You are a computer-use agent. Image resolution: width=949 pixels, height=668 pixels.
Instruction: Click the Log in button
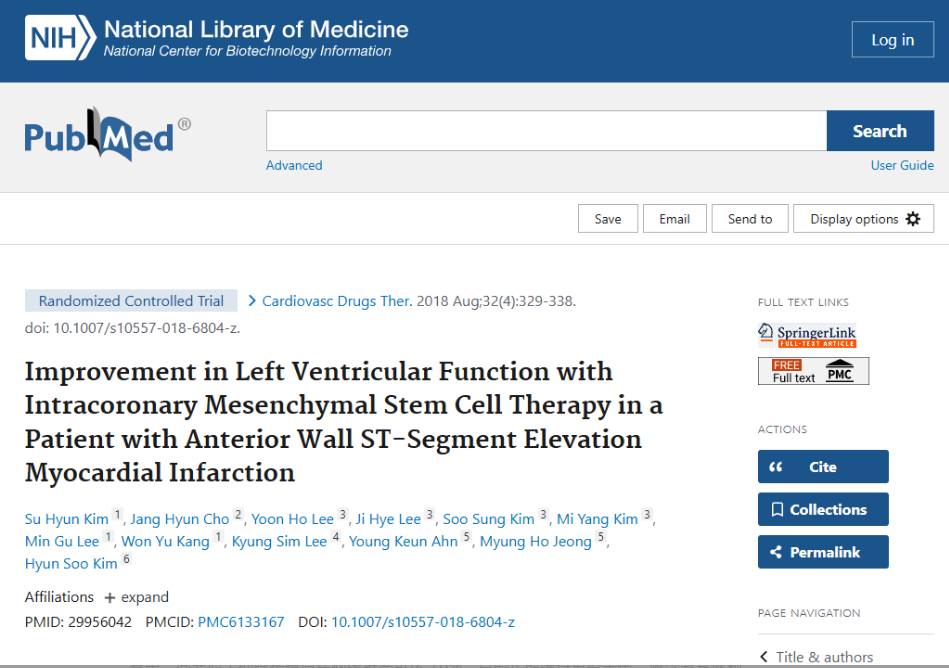click(x=892, y=40)
